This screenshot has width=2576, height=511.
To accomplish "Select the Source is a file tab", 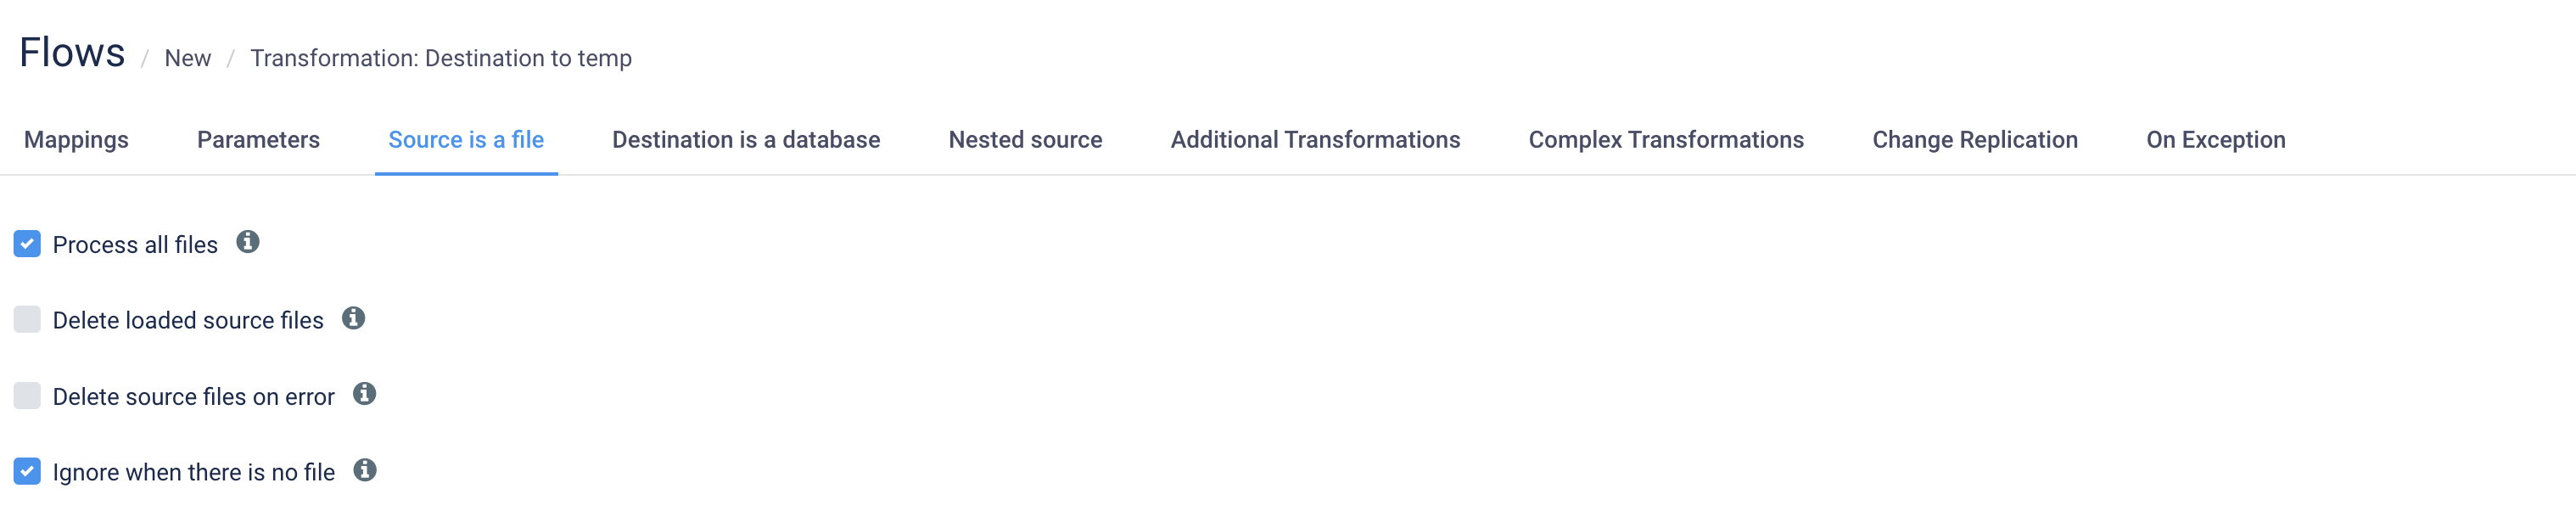I will point(466,140).
